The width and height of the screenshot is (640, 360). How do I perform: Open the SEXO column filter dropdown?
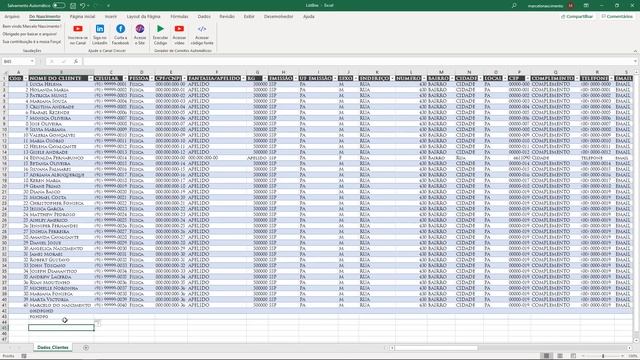(356, 78)
